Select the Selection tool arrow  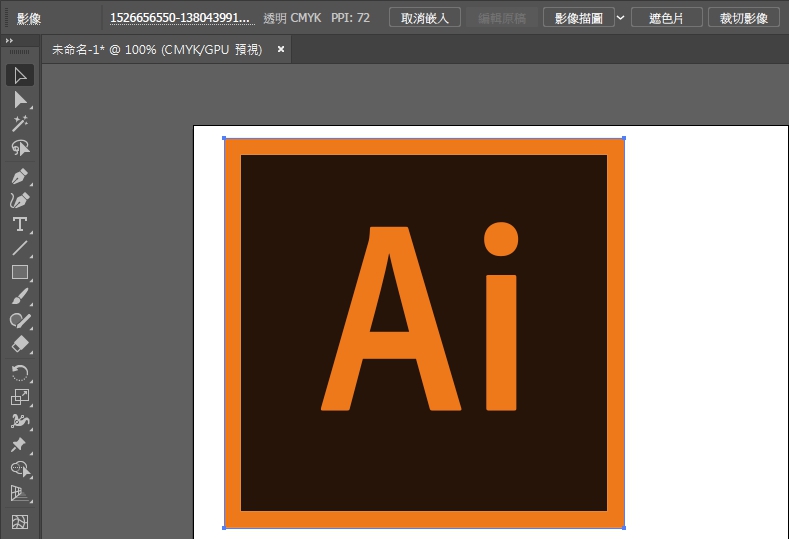[20, 75]
